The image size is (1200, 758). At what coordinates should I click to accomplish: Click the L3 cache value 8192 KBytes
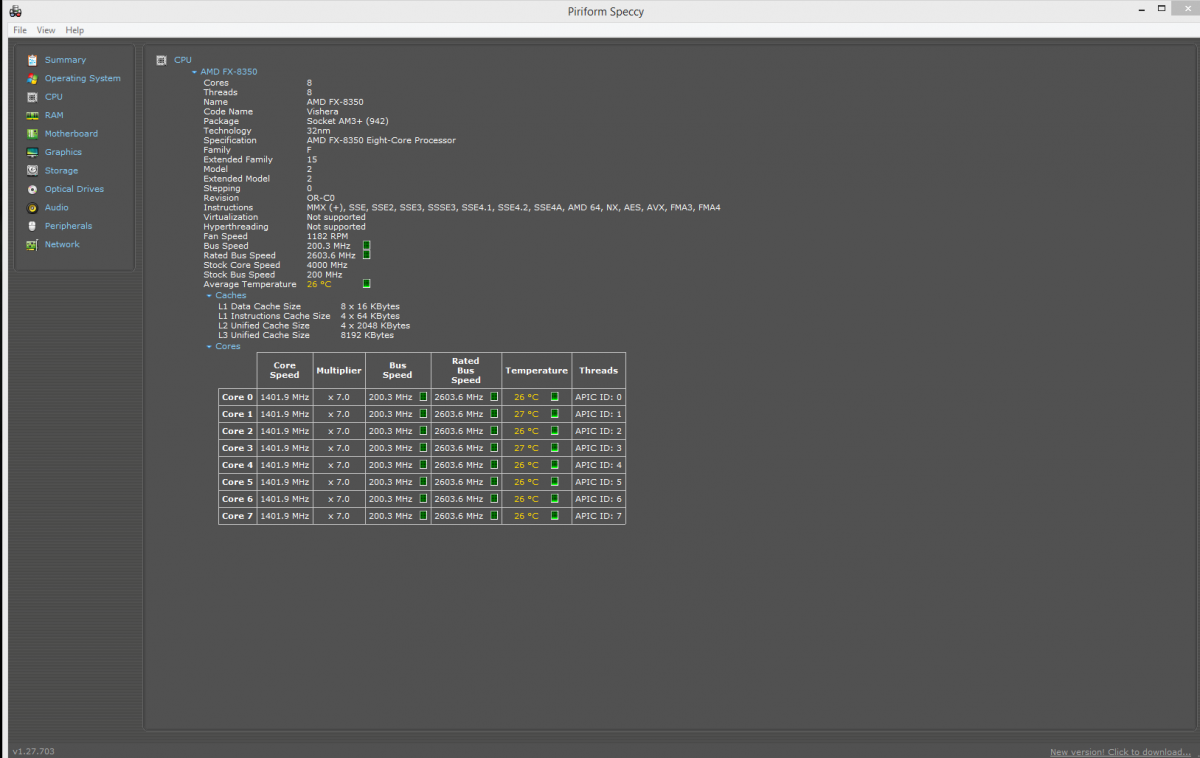tap(367, 336)
